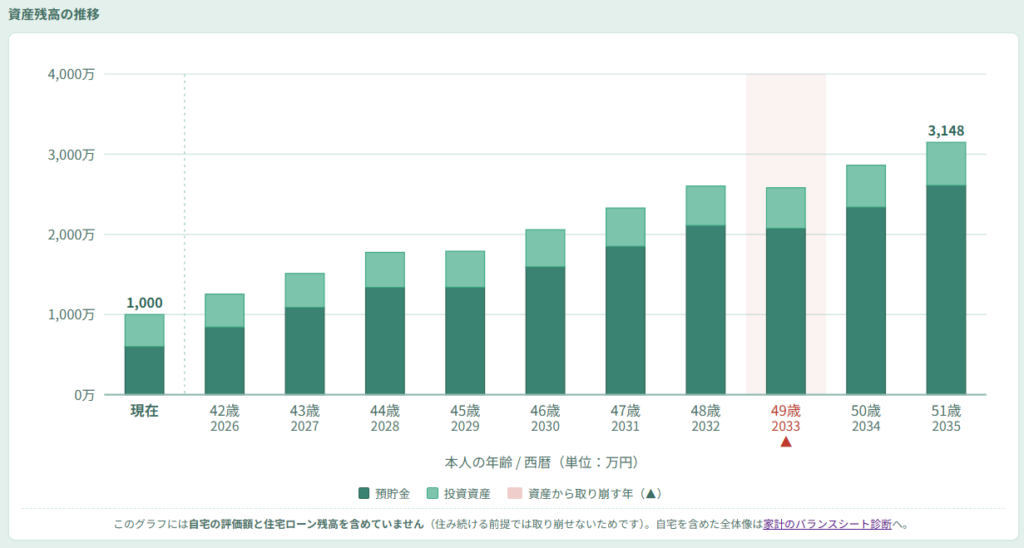The width and height of the screenshot is (1024, 548).
Task: Click the 0万 y-axis label
Action: (84, 395)
